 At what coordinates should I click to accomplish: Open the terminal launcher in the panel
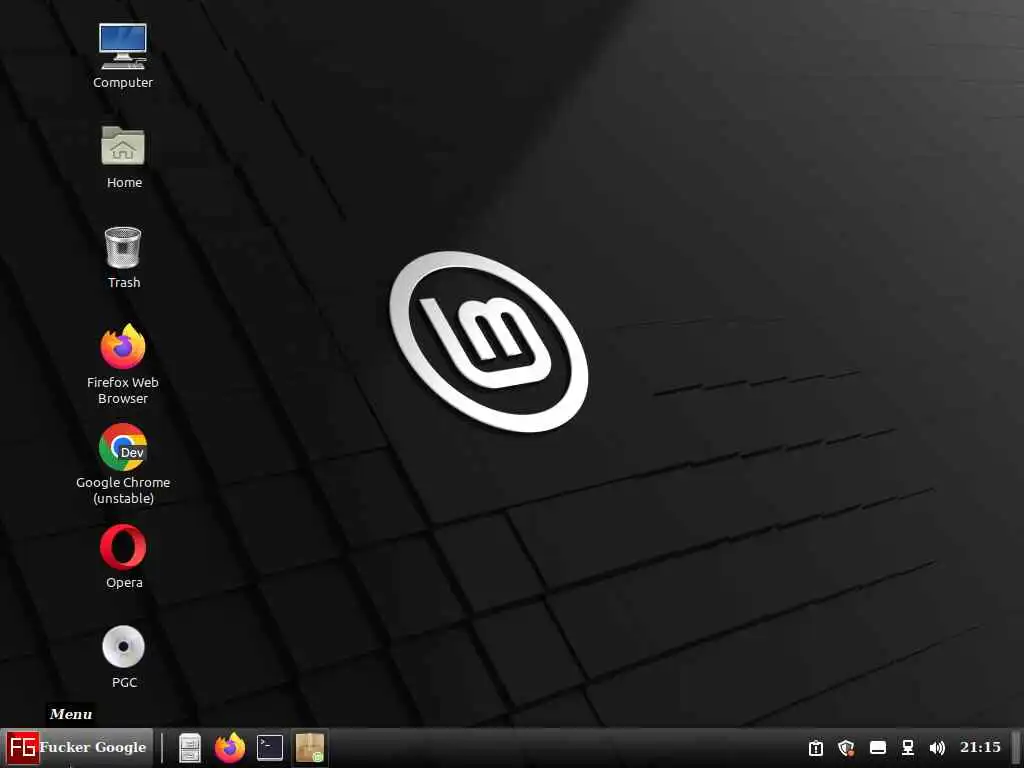[x=270, y=748]
